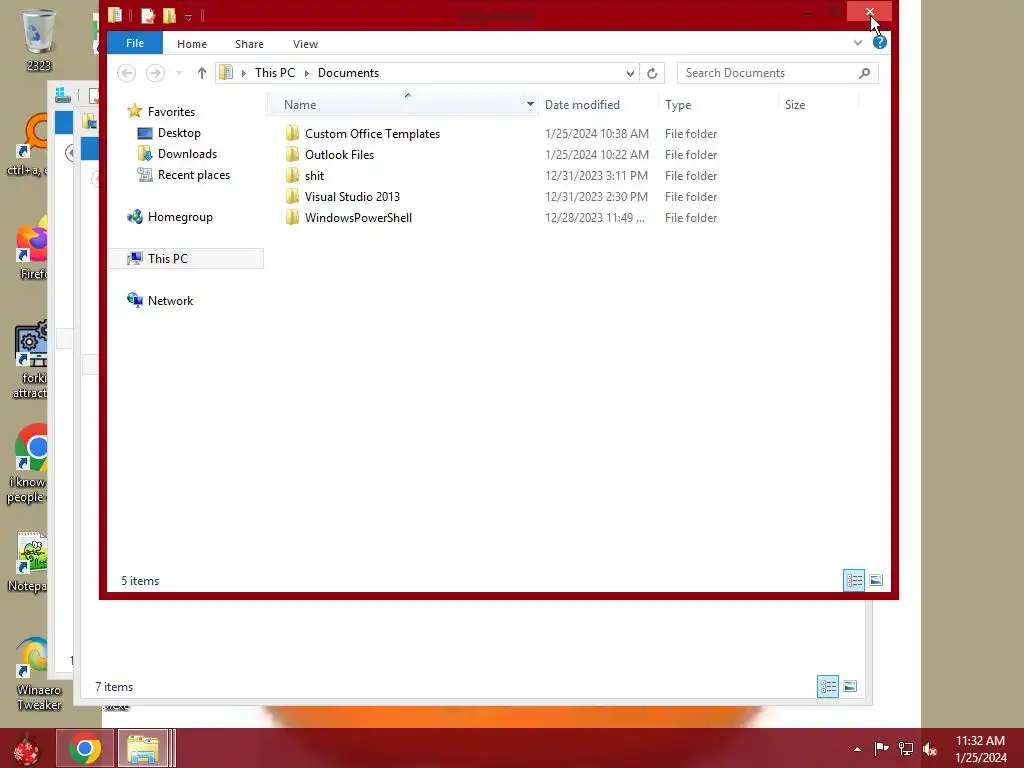1024x768 pixels.
Task: Click the Custom Office Templates folder icon
Action: point(292,133)
